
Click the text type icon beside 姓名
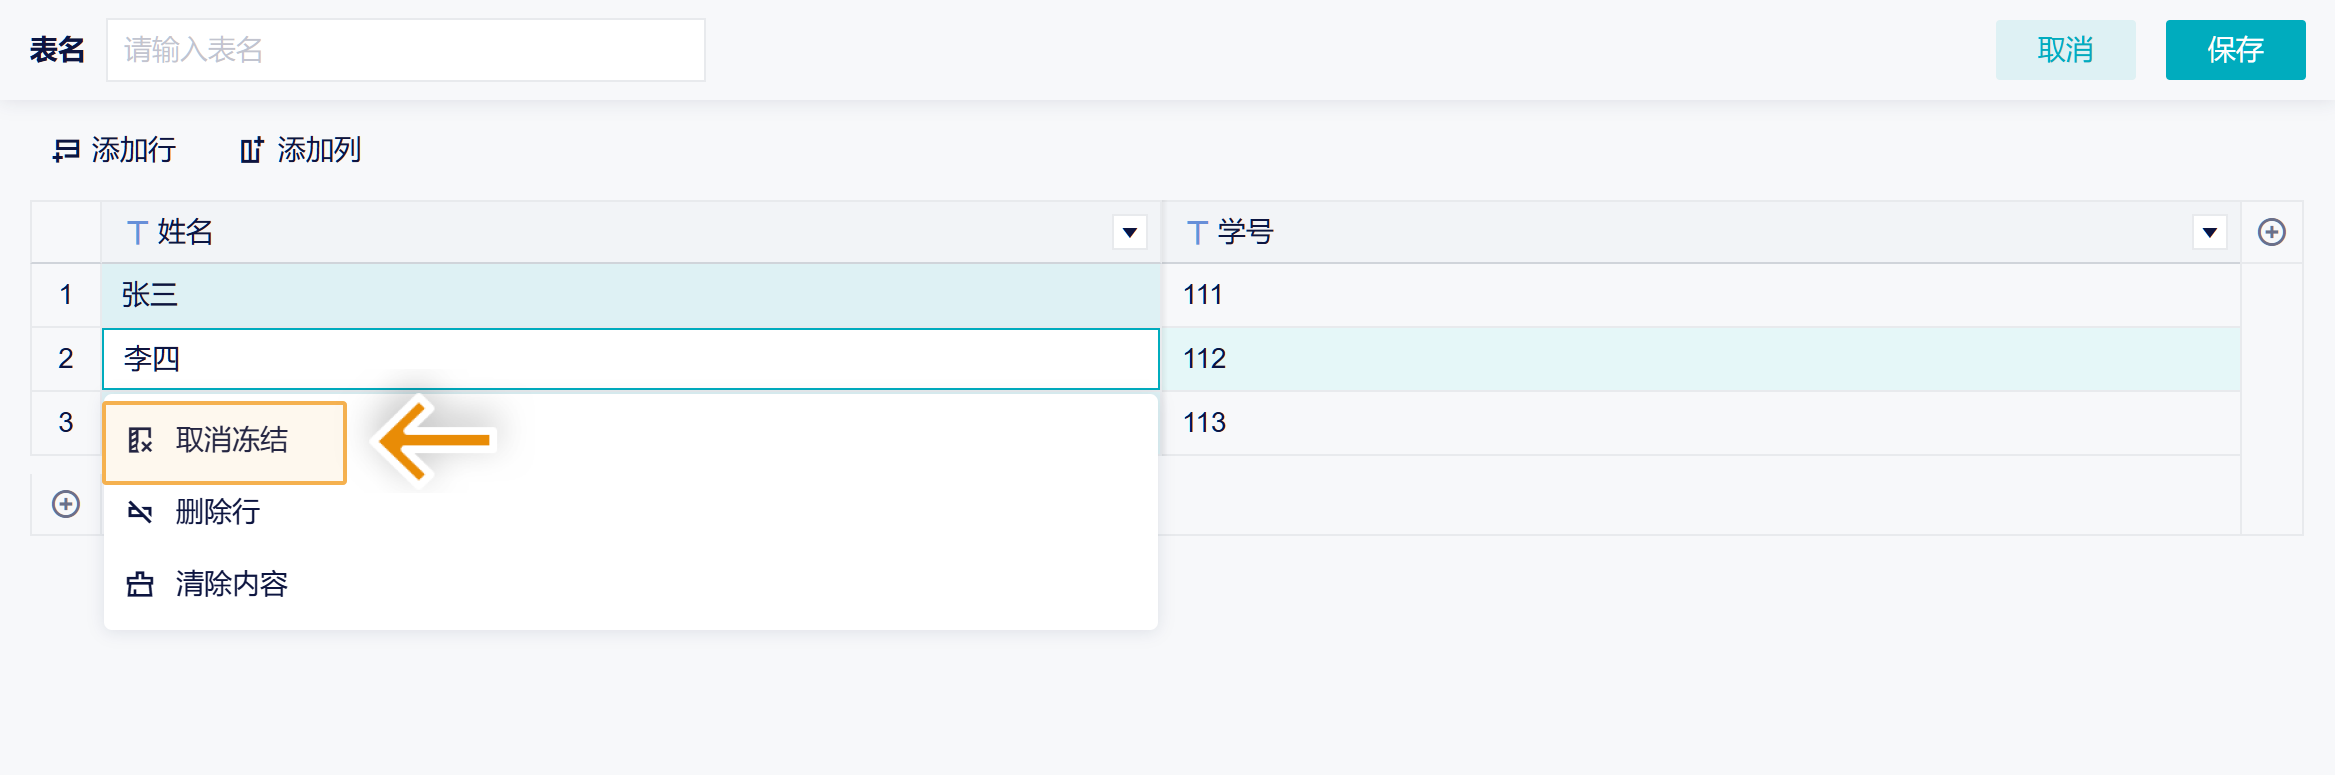(x=137, y=233)
